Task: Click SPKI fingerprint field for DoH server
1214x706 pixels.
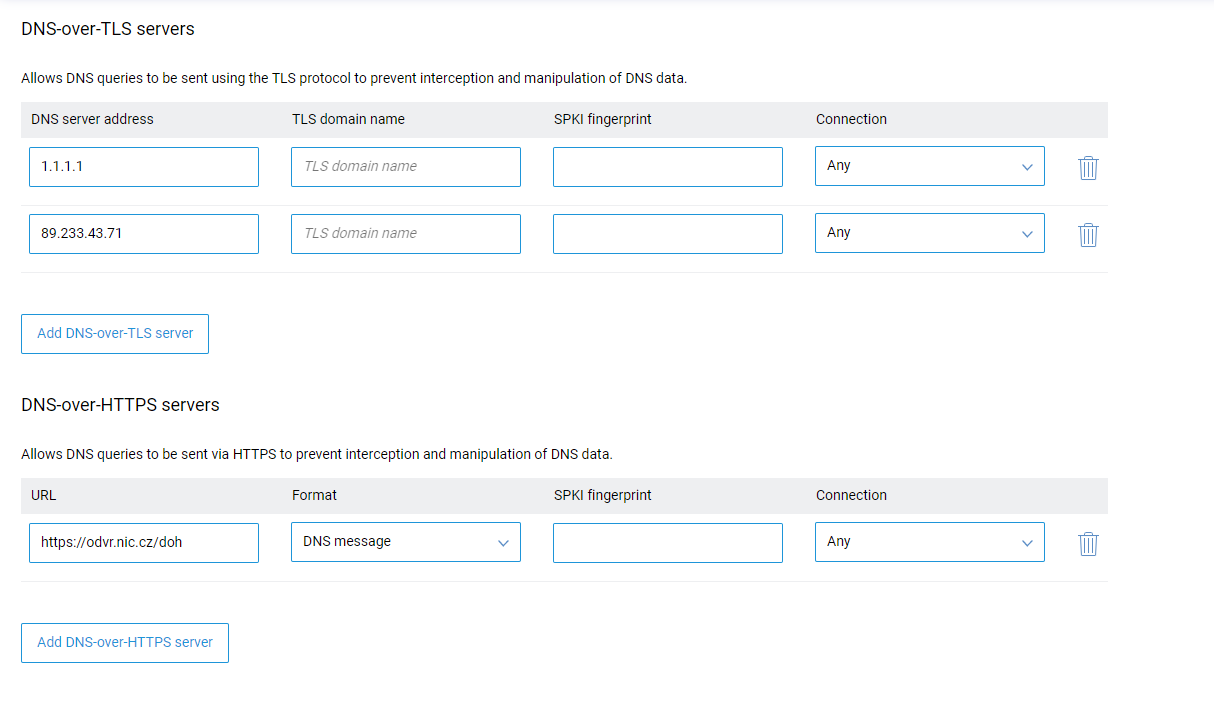Action: pyautogui.click(x=668, y=543)
